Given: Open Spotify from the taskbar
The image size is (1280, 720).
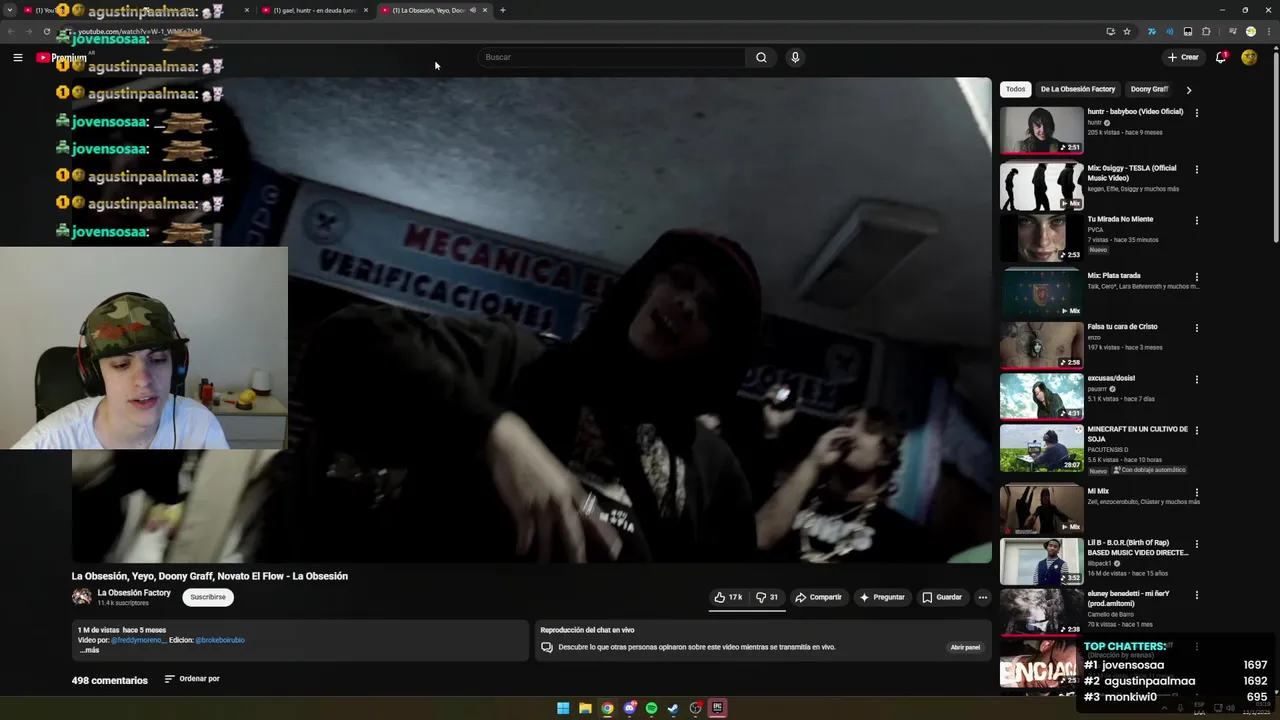Looking at the screenshot, I should 651,708.
